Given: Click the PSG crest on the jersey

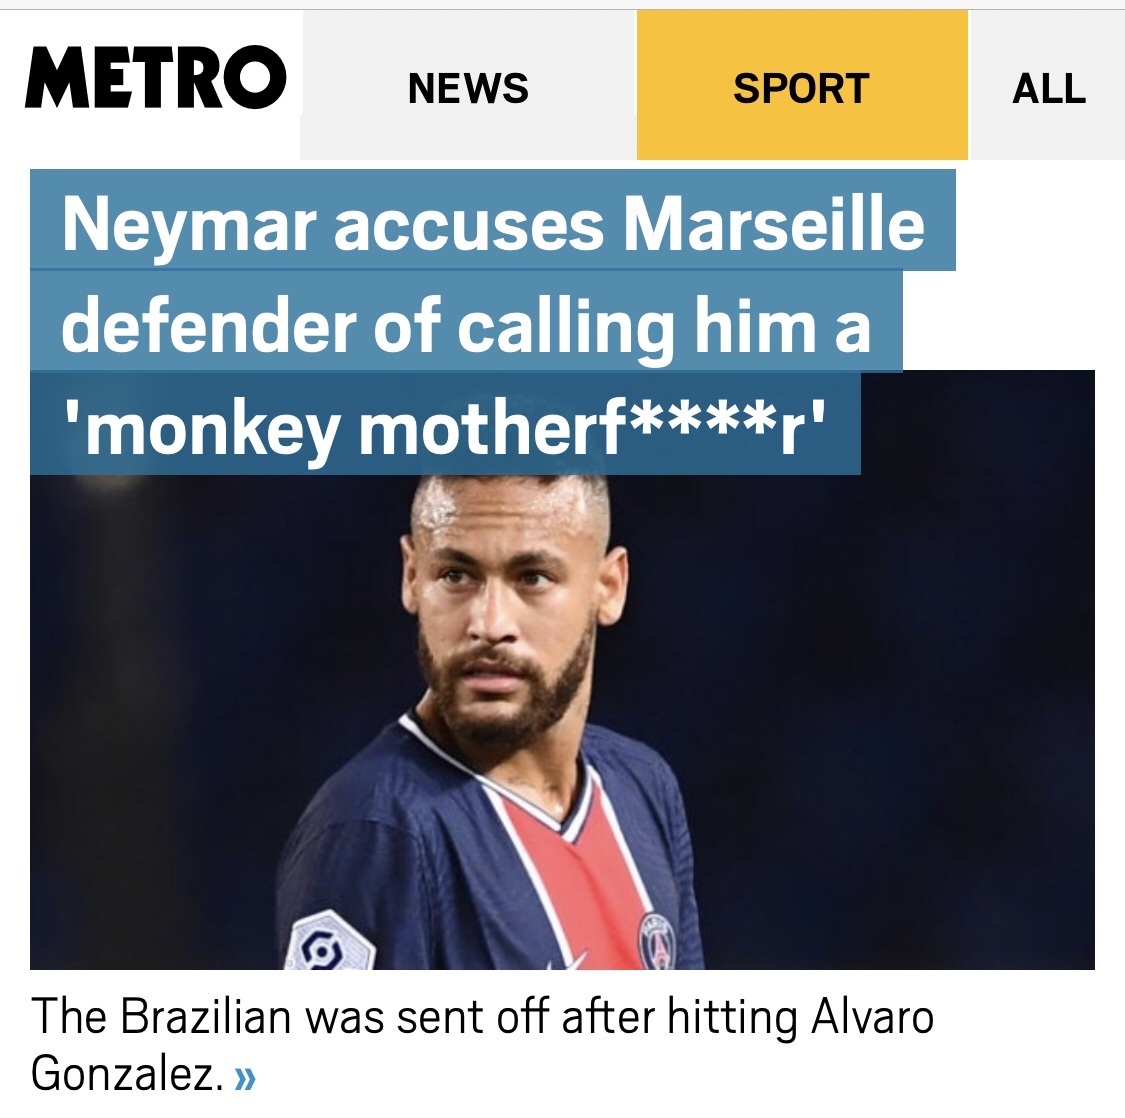Looking at the screenshot, I should [x=657, y=940].
